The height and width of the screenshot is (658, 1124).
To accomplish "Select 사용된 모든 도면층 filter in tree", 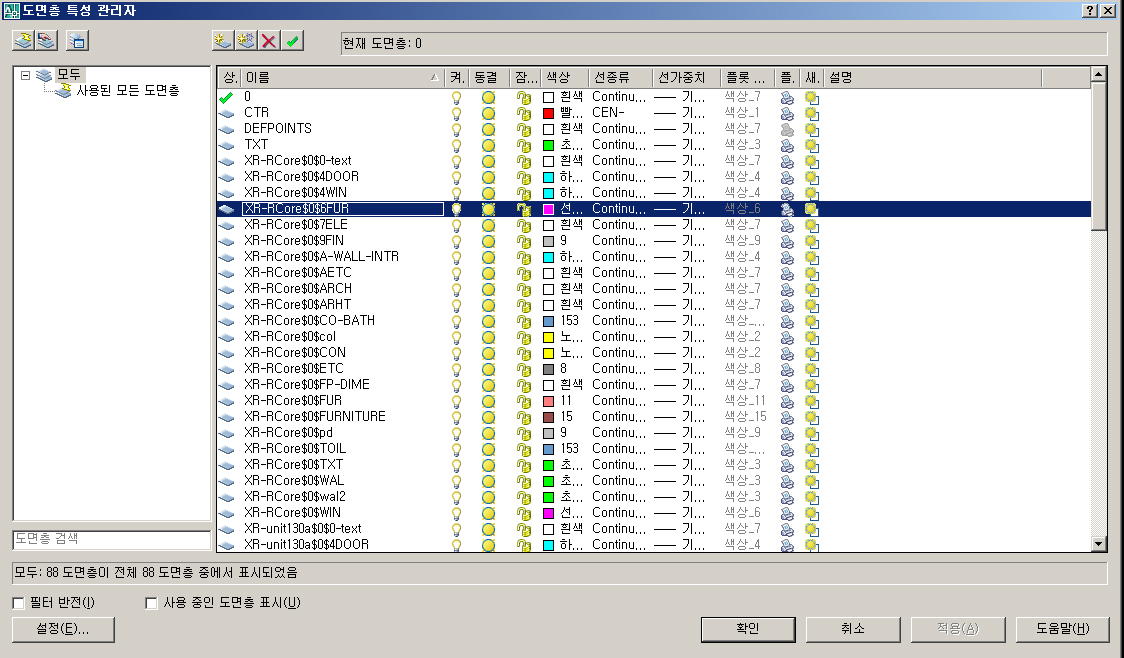I will [x=127, y=91].
